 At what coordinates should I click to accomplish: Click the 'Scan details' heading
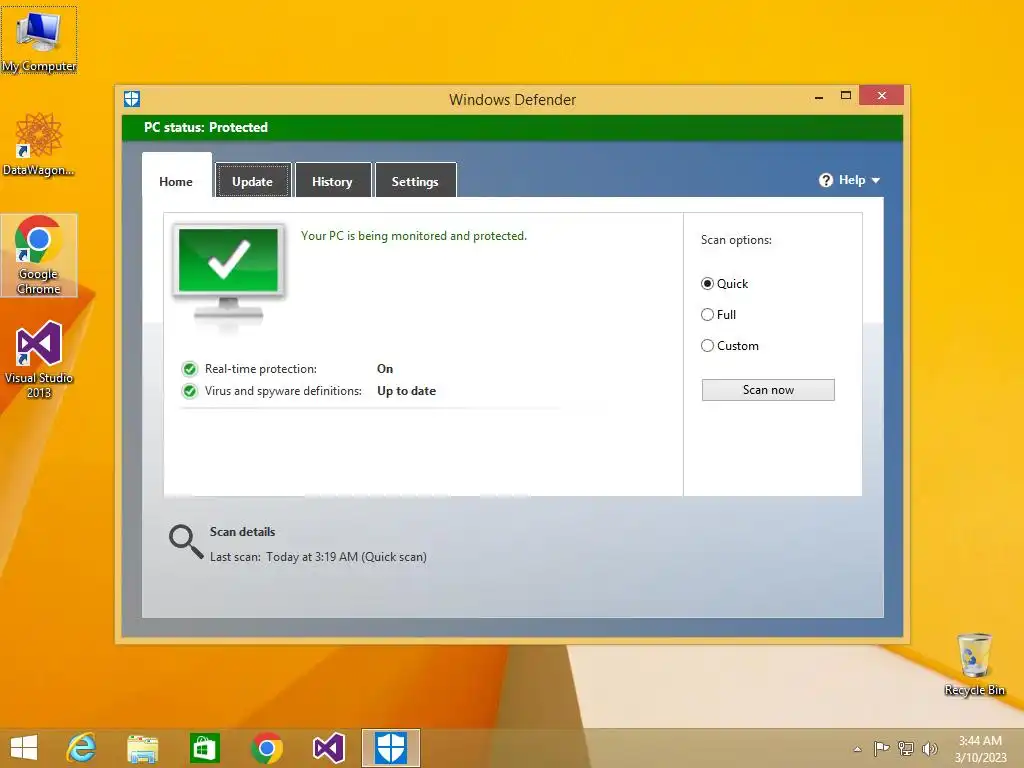pos(242,532)
